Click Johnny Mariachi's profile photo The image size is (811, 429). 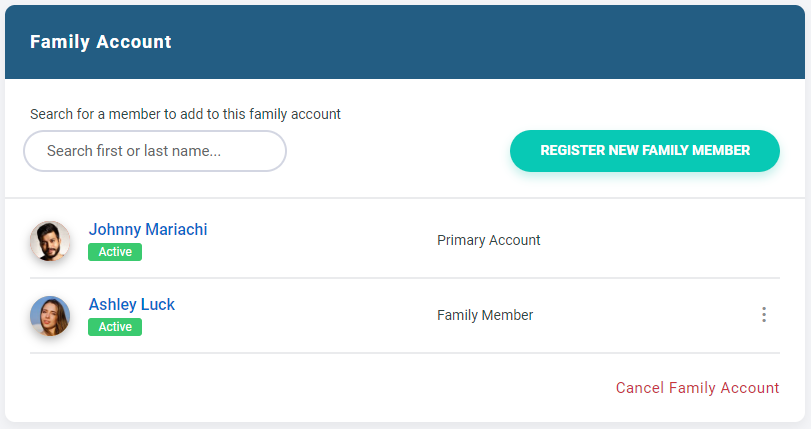50,241
